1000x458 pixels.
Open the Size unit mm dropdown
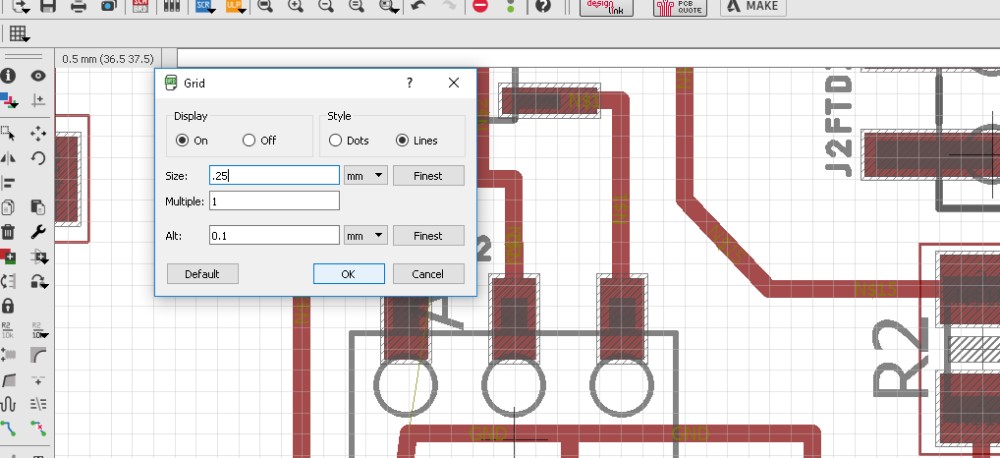coord(365,176)
